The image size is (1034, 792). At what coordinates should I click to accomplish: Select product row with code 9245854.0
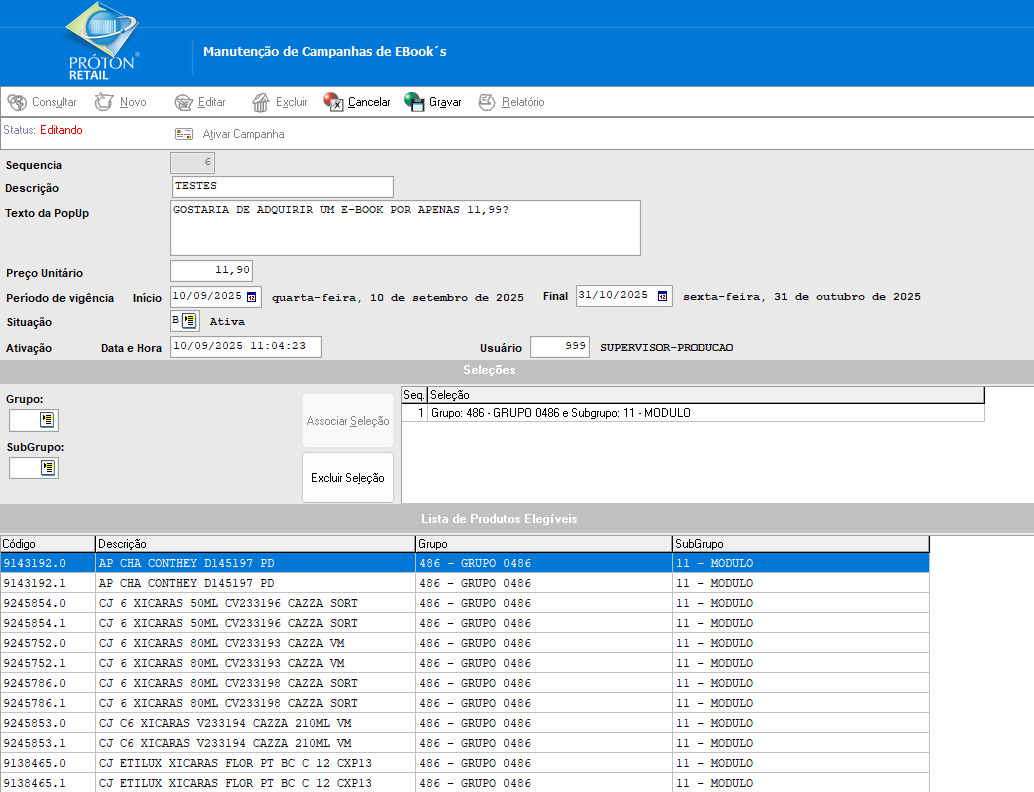point(465,603)
